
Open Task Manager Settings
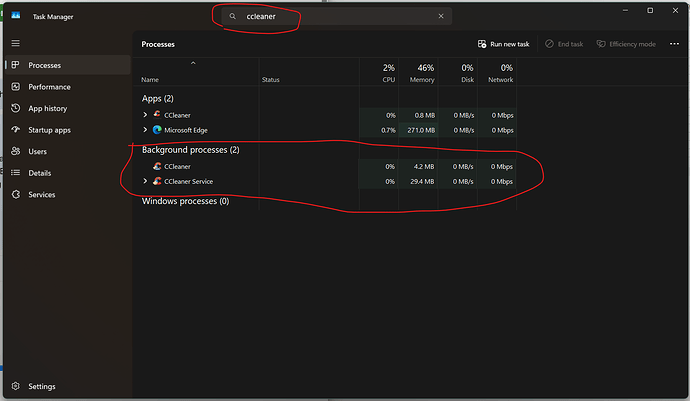pos(69,386)
